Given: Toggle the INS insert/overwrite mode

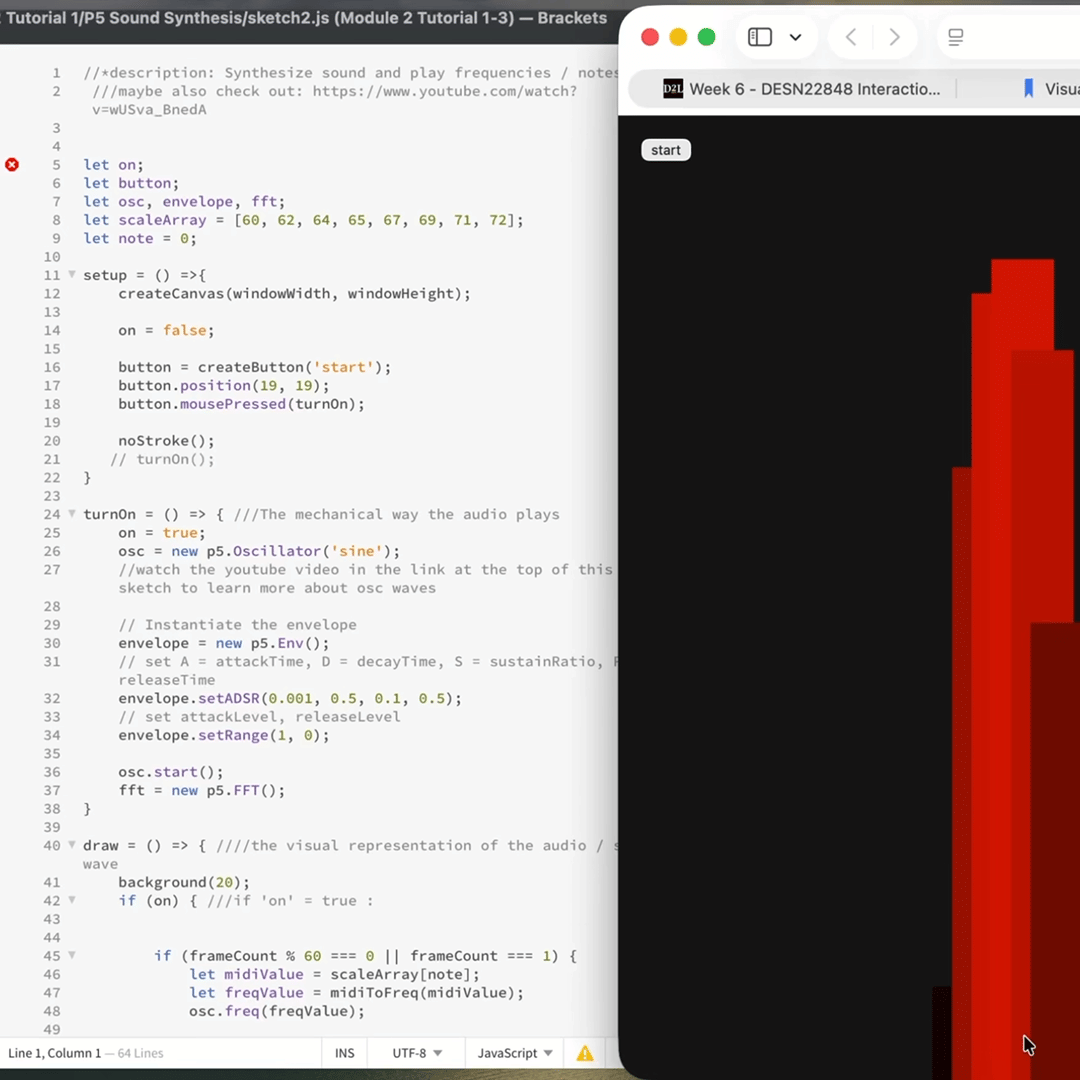Looking at the screenshot, I should tap(344, 1053).
